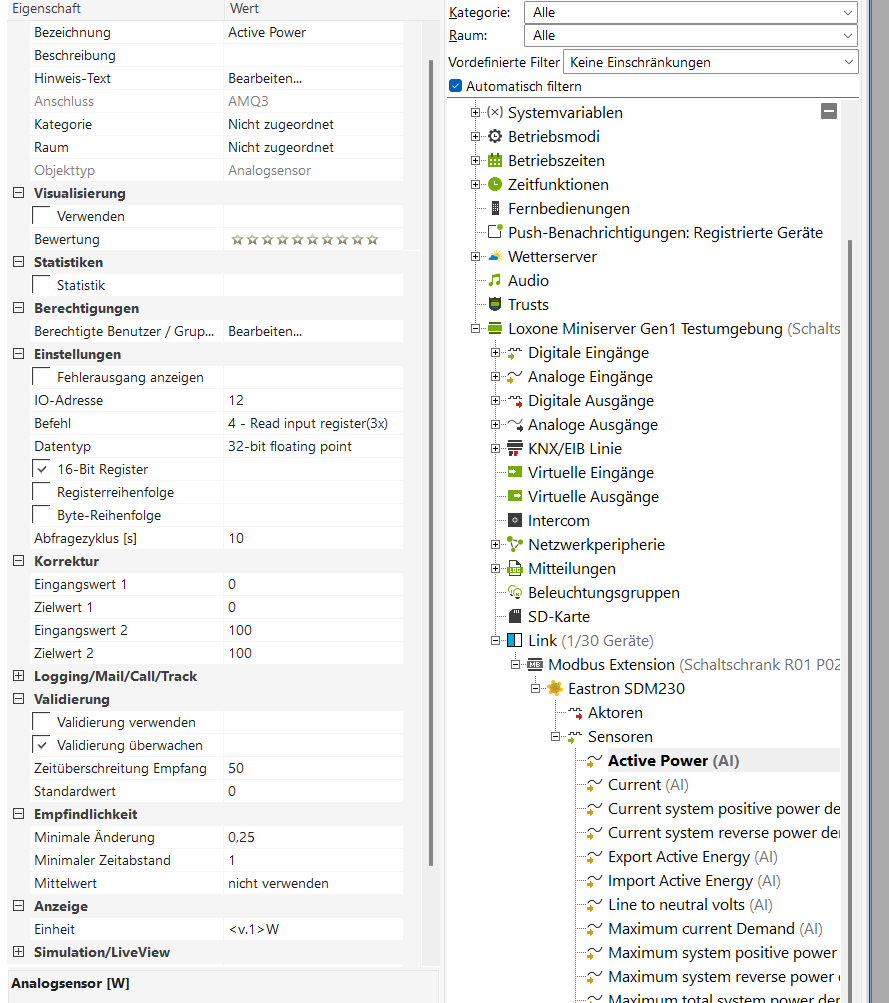This screenshot has width=889, height=1003.
Task: Open the Raum dropdown
Action: coord(847,35)
